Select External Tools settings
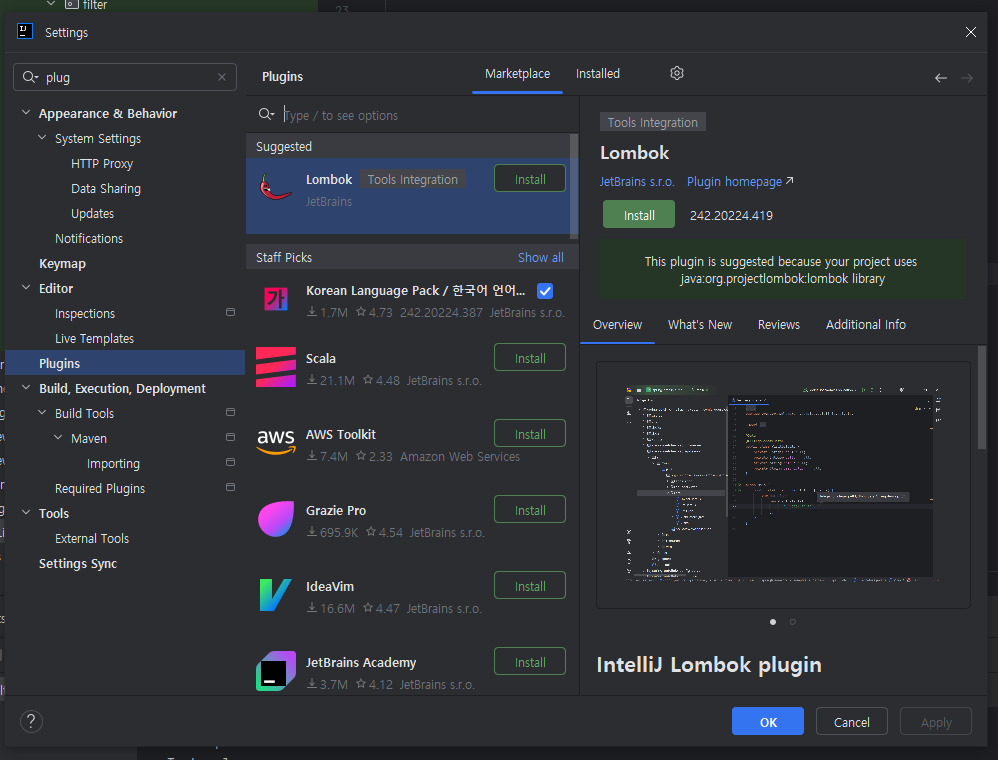Viewport: 998px width, 760px height. [x=92, y=538]
